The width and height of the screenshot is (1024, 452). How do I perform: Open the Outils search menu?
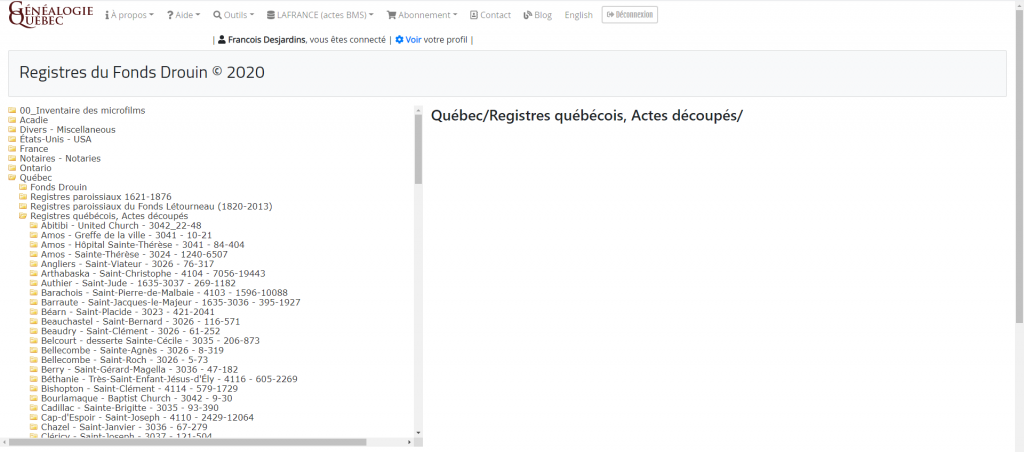[x=233, y=16]
